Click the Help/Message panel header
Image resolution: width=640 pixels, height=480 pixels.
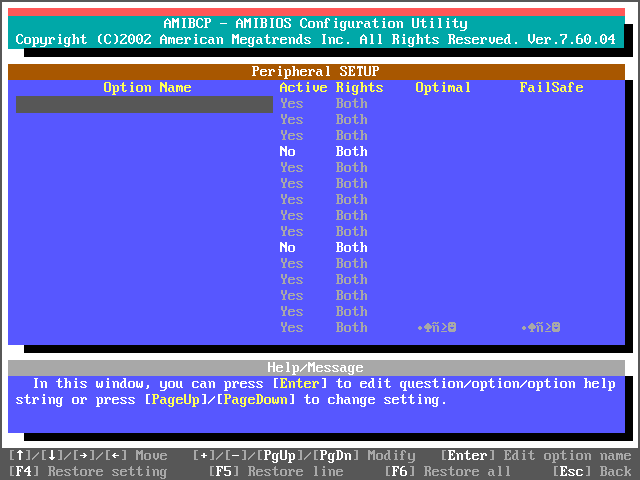(316, 368)
